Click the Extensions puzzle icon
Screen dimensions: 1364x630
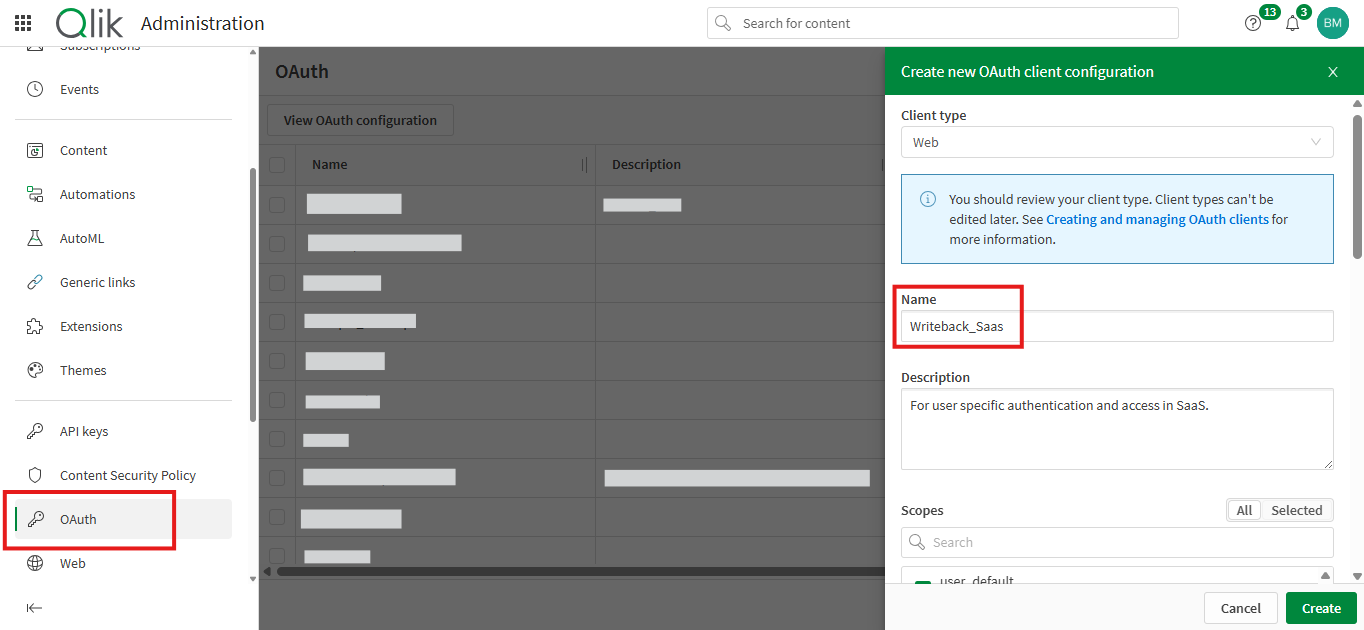point(35,326)
